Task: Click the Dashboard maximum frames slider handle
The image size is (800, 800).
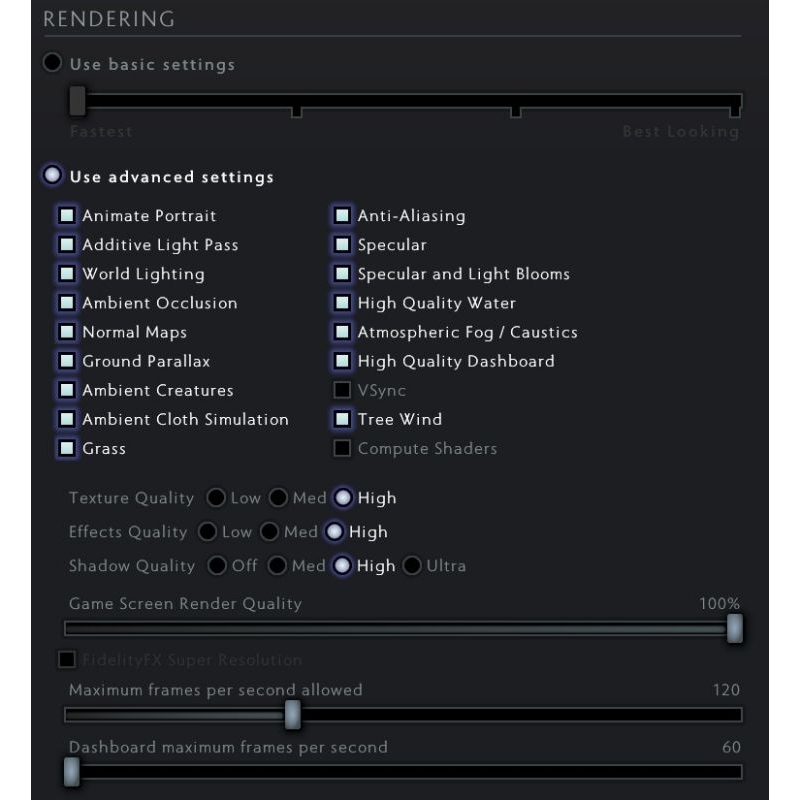Action: pyautogui.click(x=71, y=771)
